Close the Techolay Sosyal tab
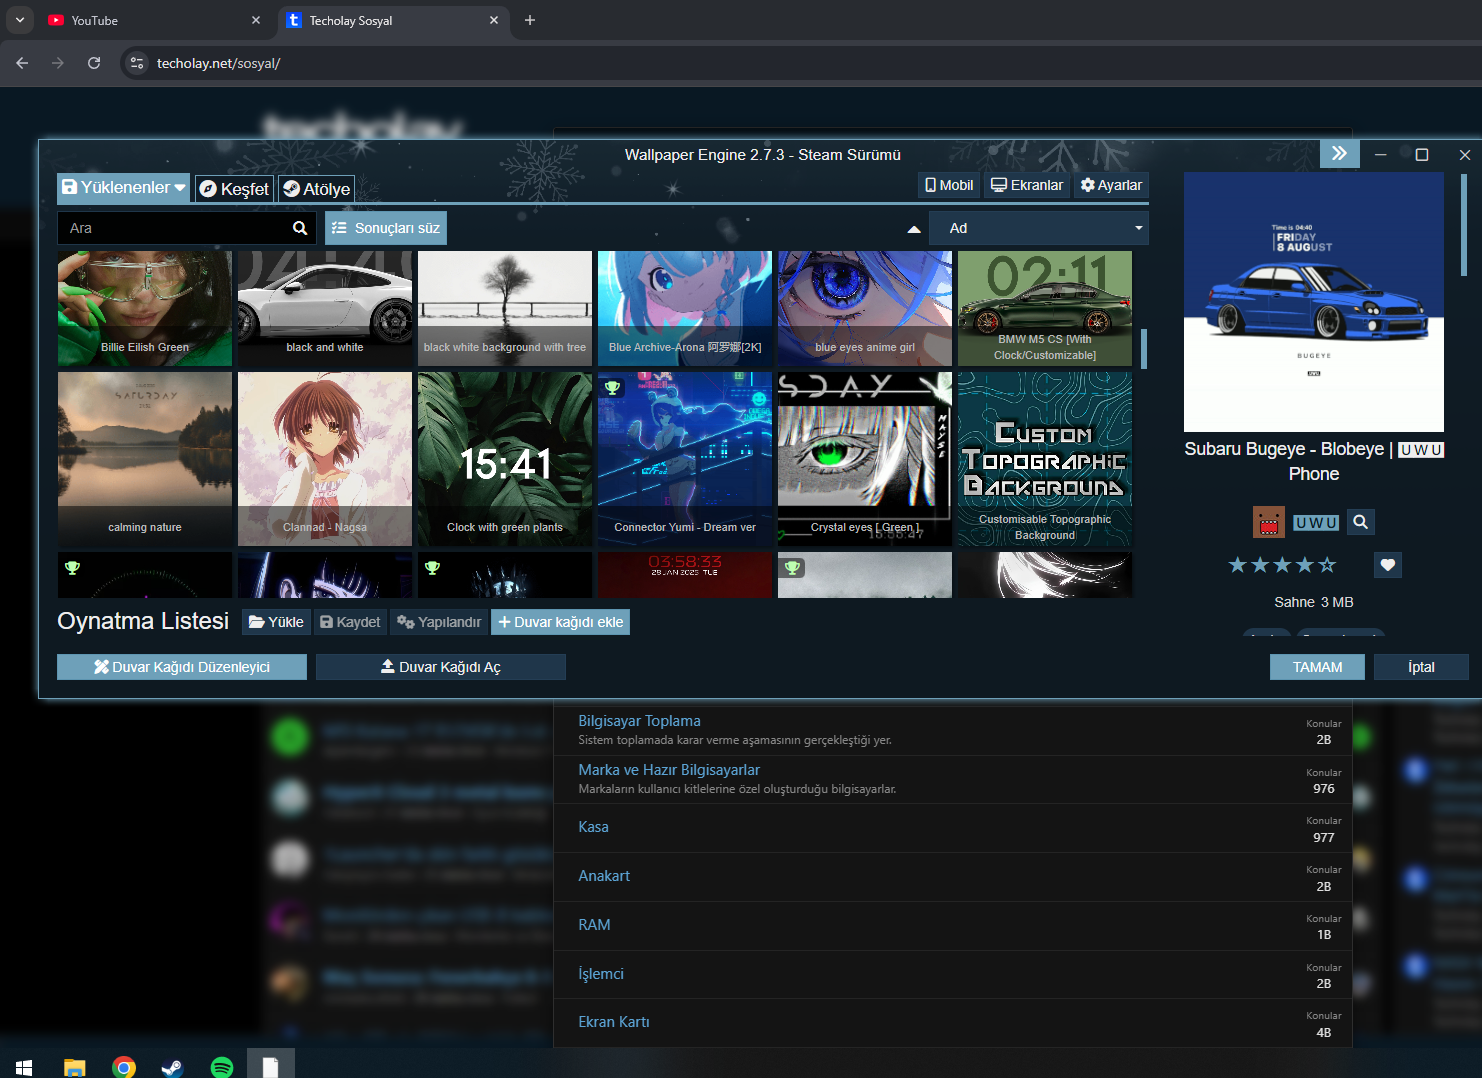The image size is (1482, 1078). [494, 20]
